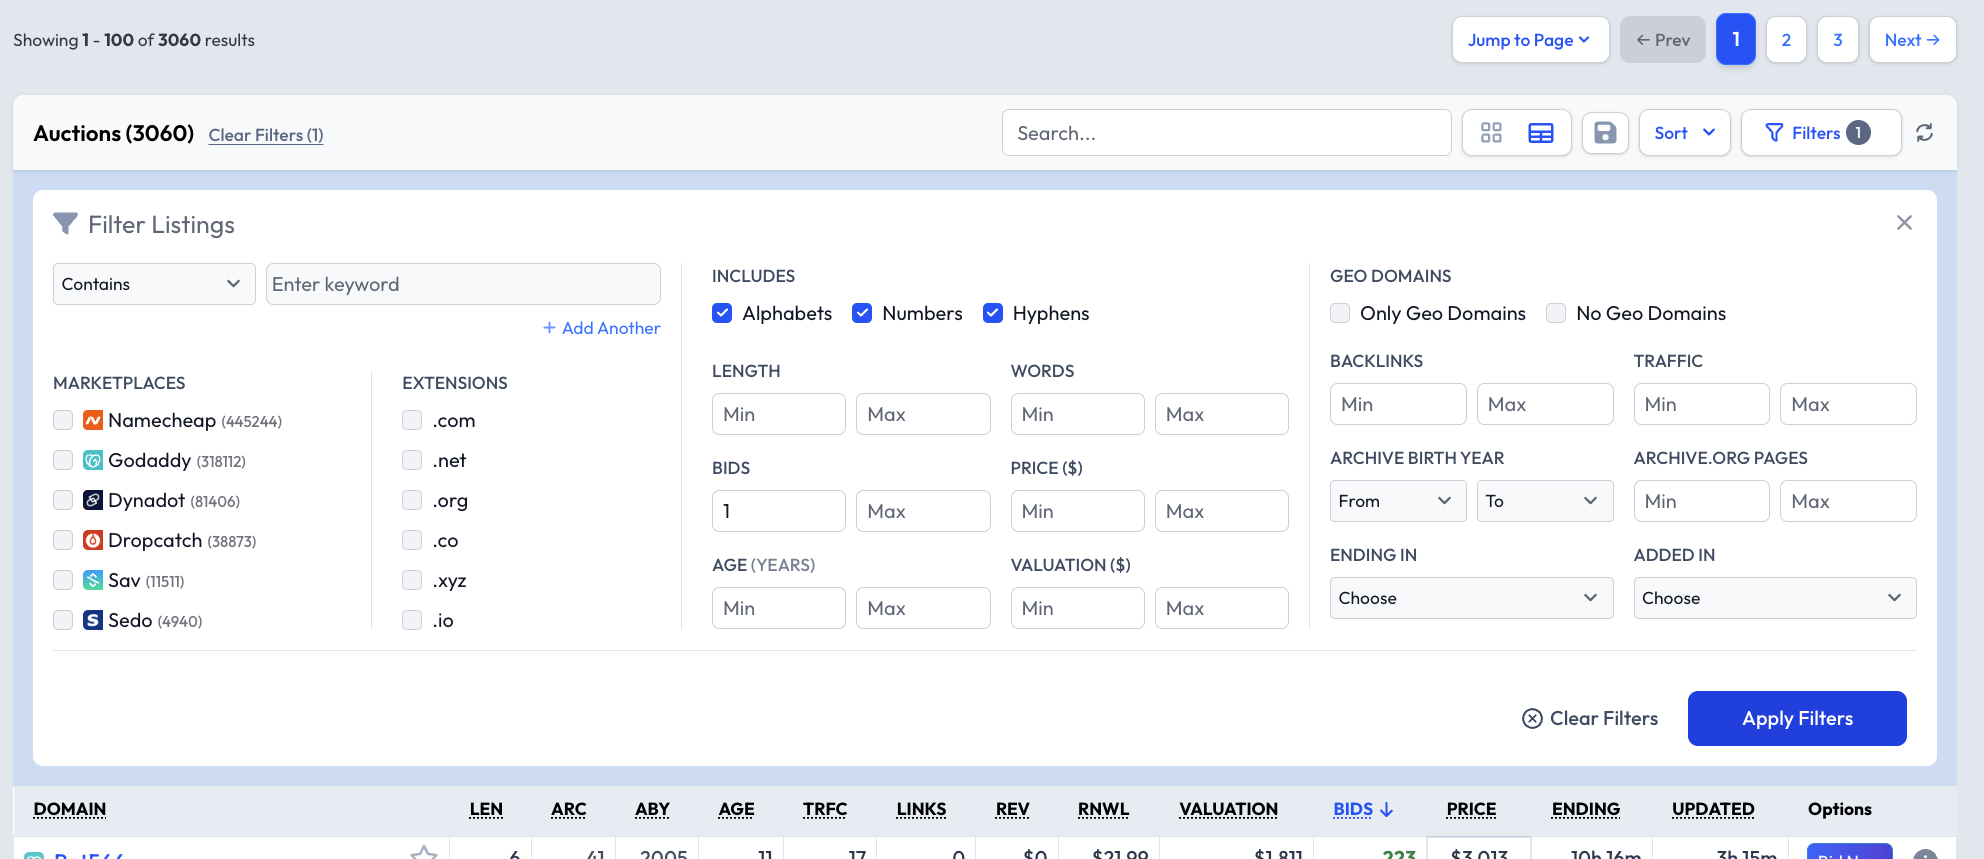
Task: Go to page 2
Action: 1786,40
